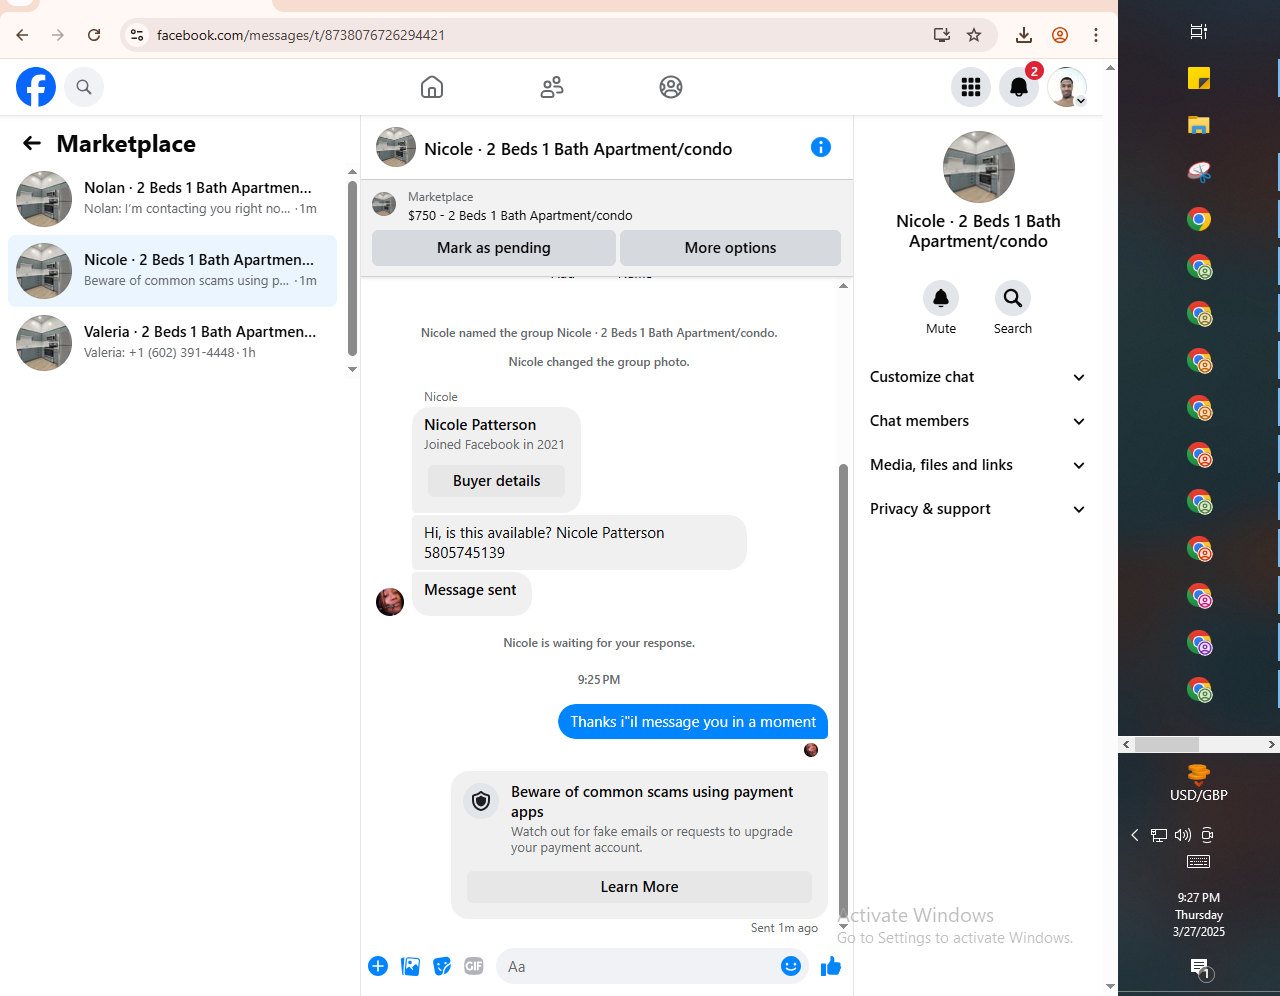Image resolution: width=1280 pixels, height=996 pixels.
Task: Select the Nicole apartment conversation
Action: (x=172, y=271)
